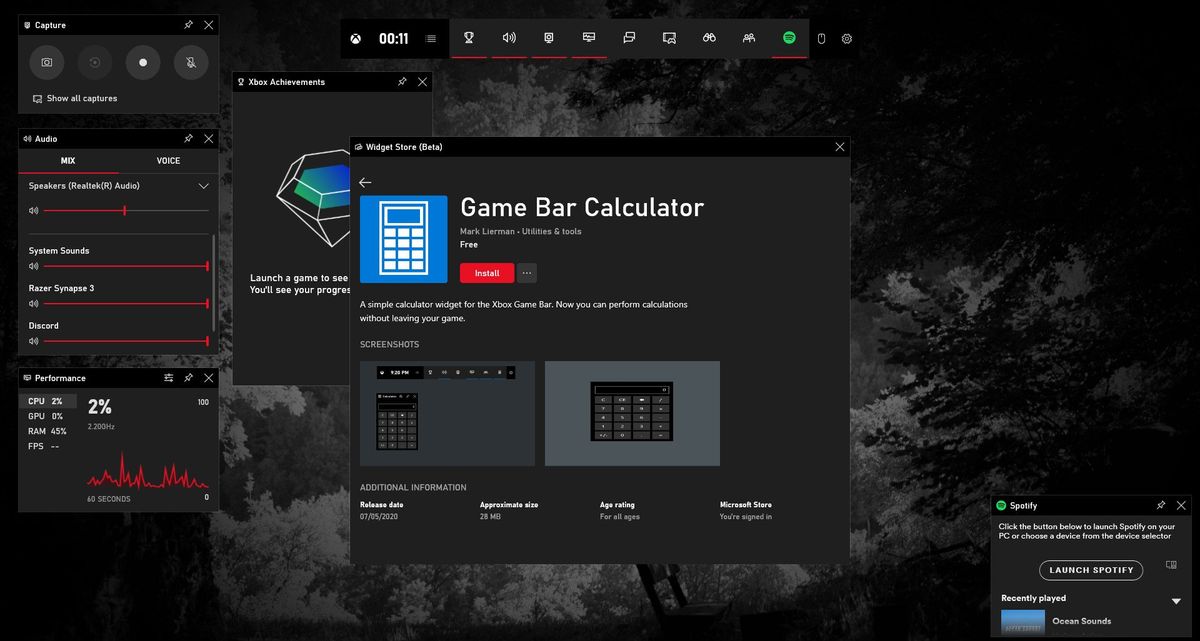The width and height of the screenshot is (1200, 641).
Task: Install the Game Bar Calculator
Action: (x=486, y=272)
